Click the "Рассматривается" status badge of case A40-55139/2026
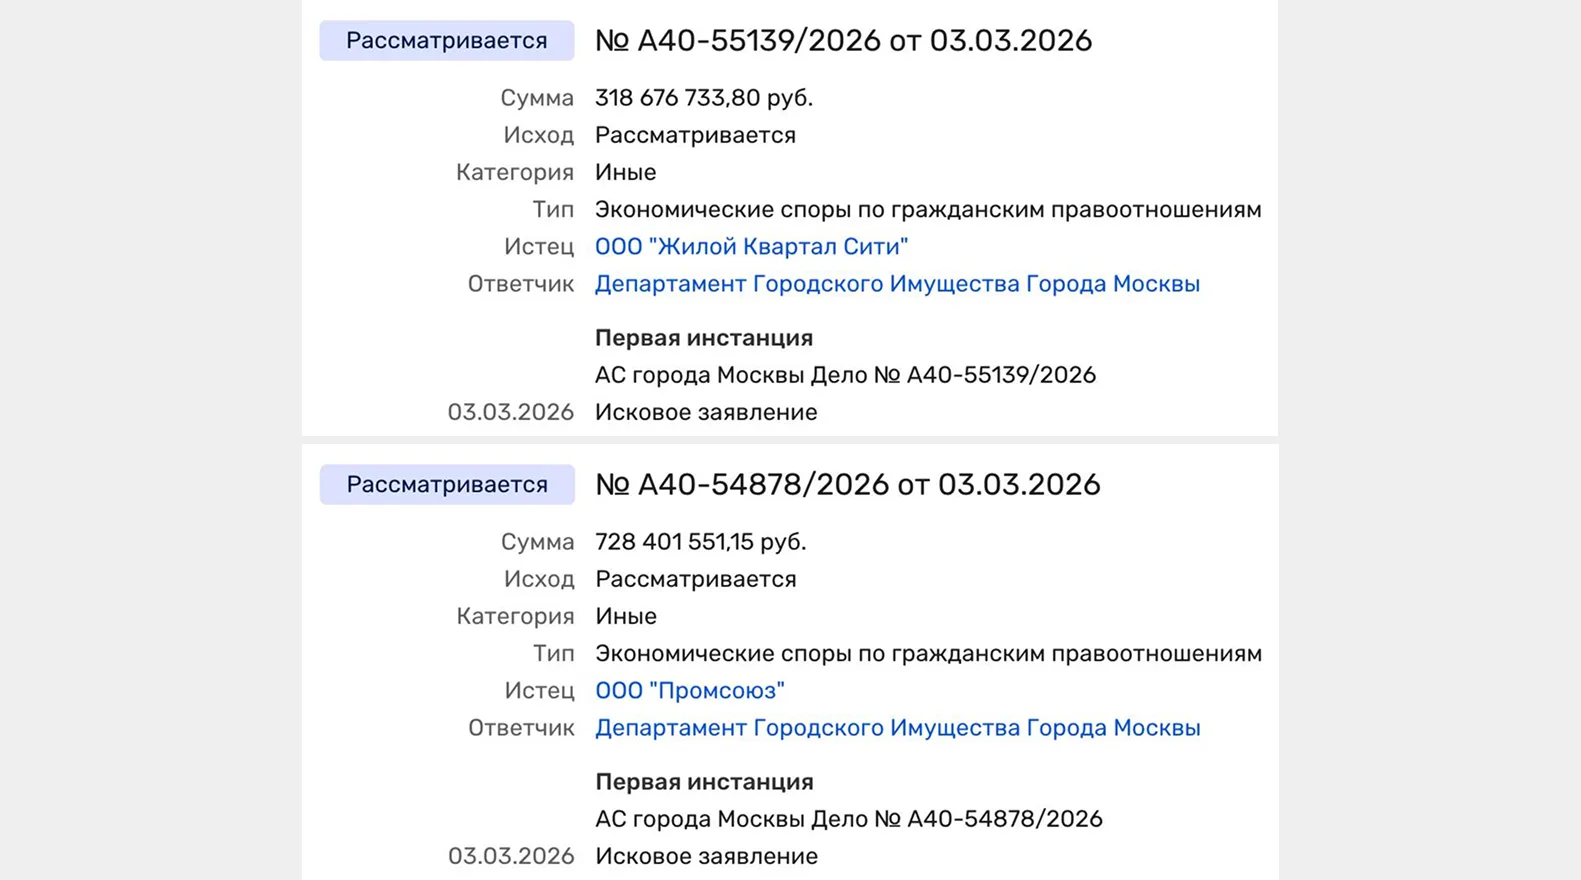Image resolution: width=1581 pixels, height=880 pixels. (447, 41)
